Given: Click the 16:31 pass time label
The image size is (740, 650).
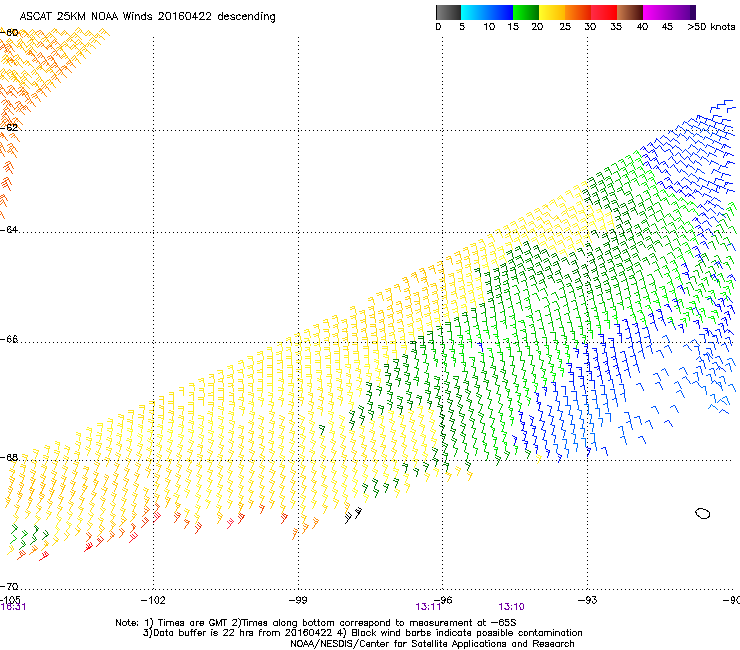Looking at the screenshot, I should coord(13,607).
